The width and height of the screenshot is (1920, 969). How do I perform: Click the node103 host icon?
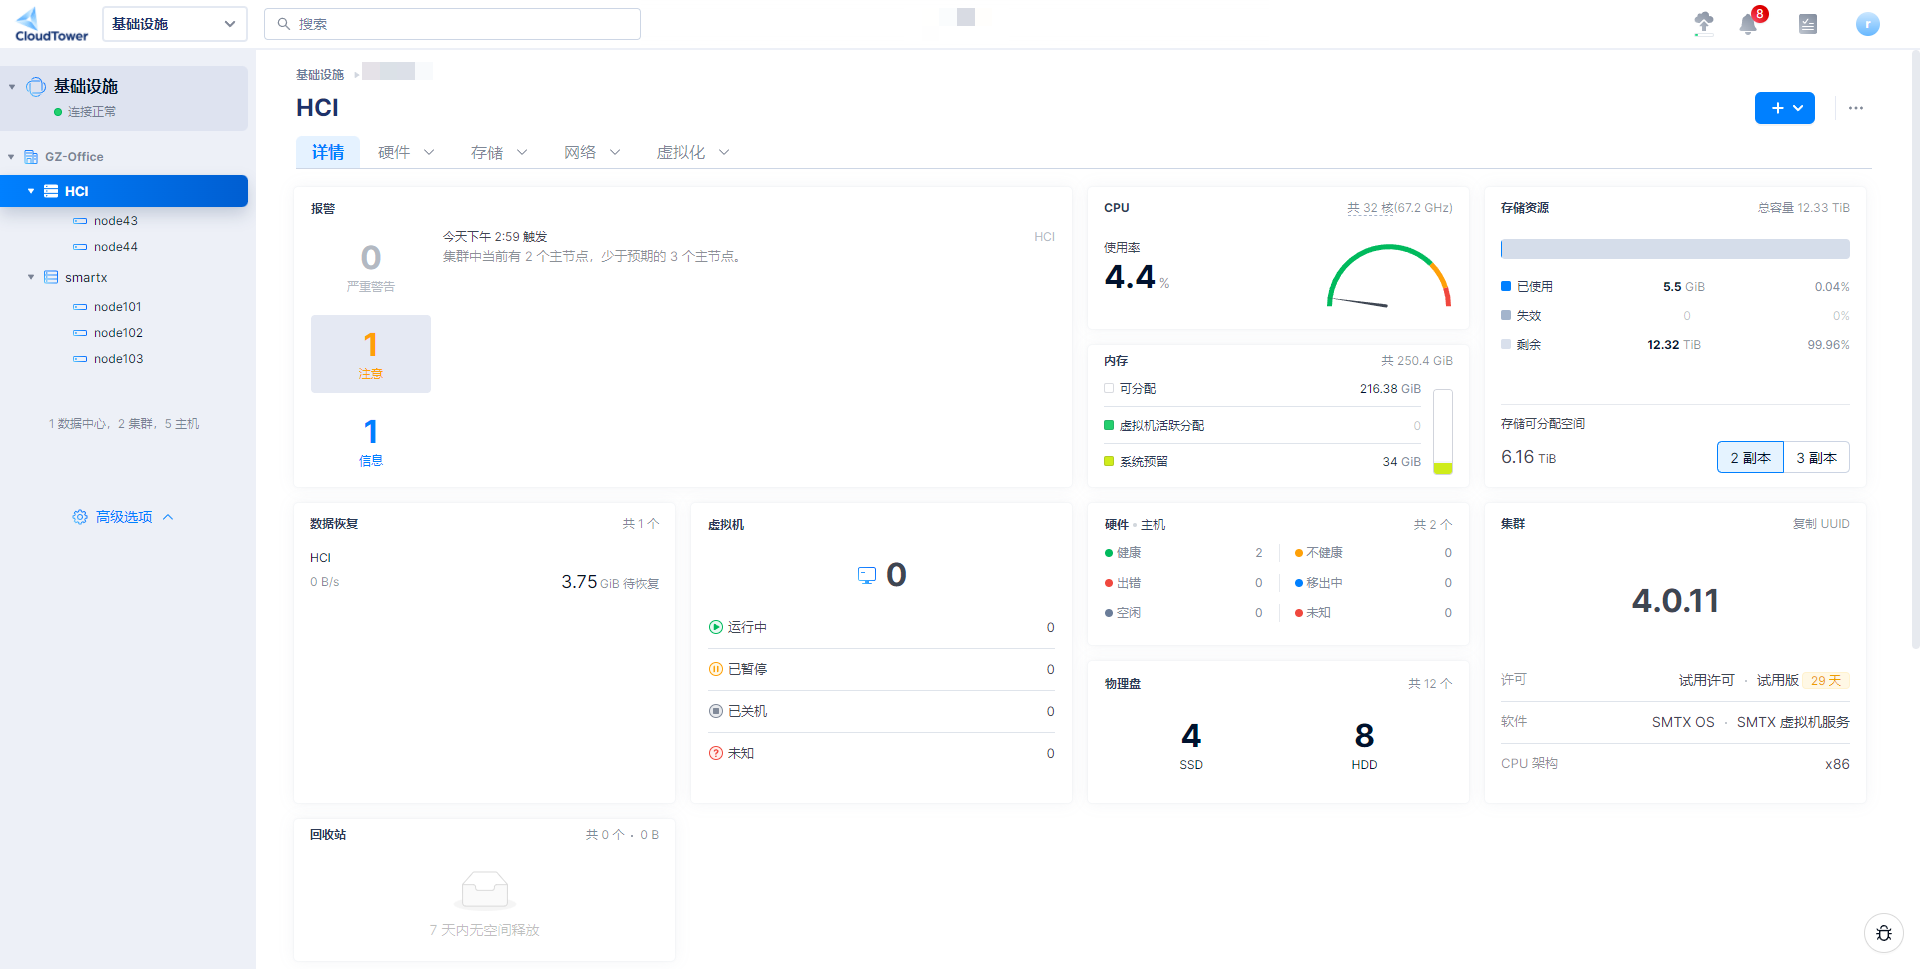coord(80,359)
